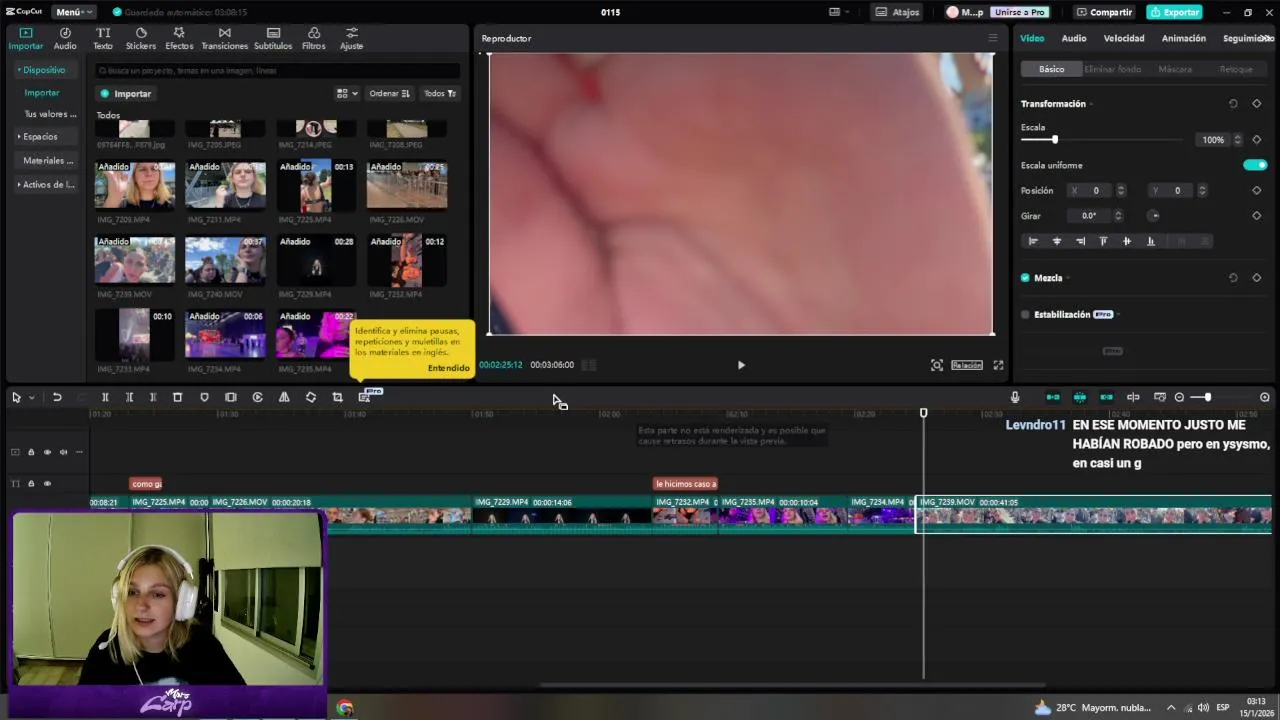Click the undo arrow in timeline toolbar
Viewport: 1280px width, 720px height.
point(57,397)
